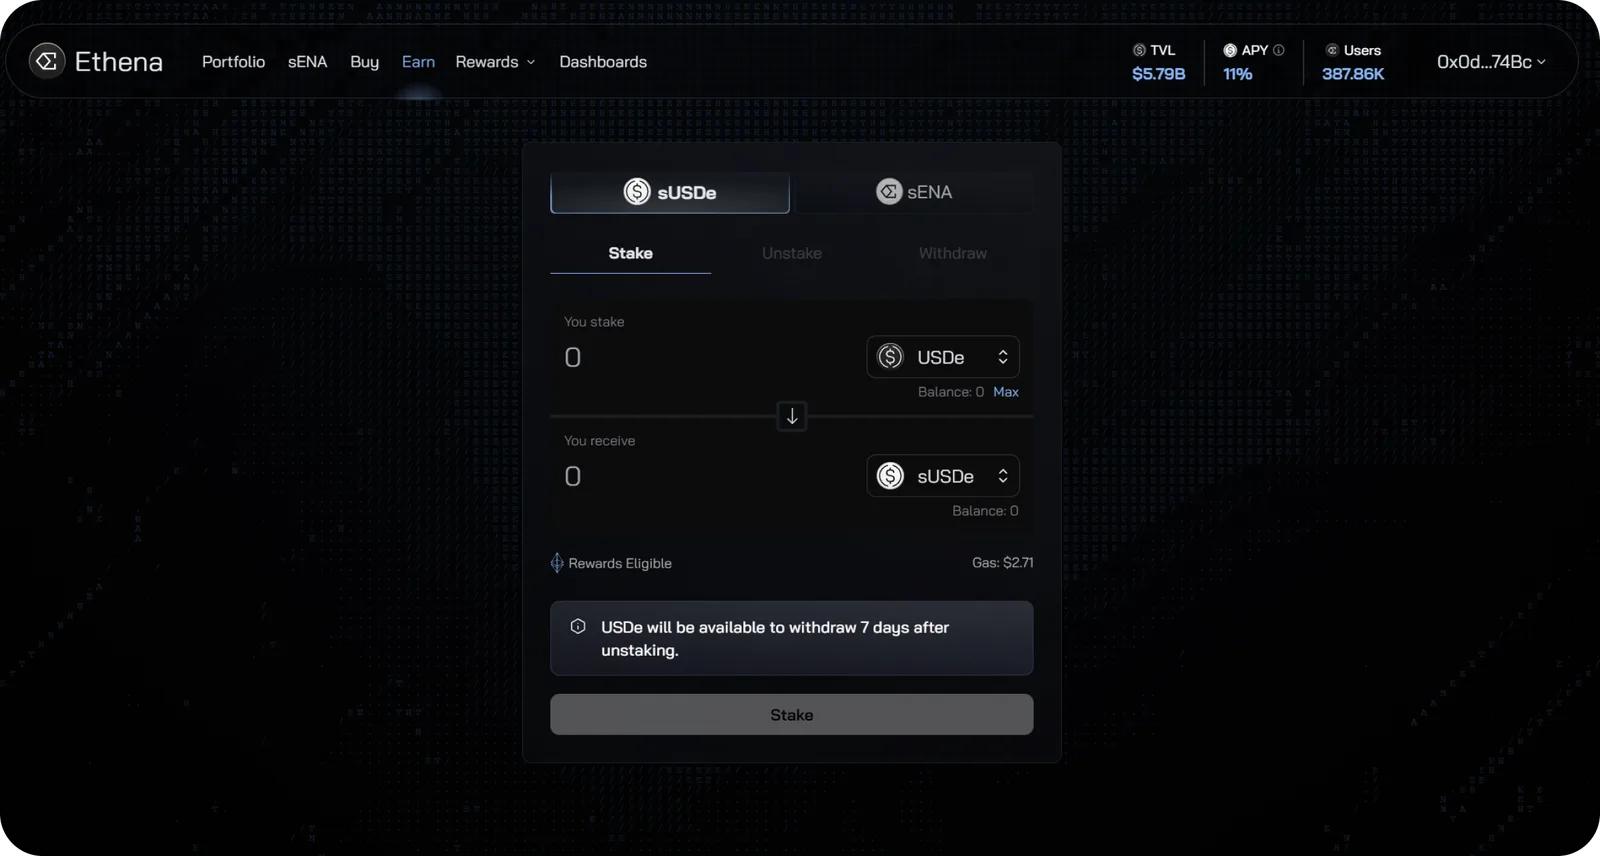Click the USDe withdrawal notice text
This screenshot has width=1600, height=856.
[x=775, y=639]
